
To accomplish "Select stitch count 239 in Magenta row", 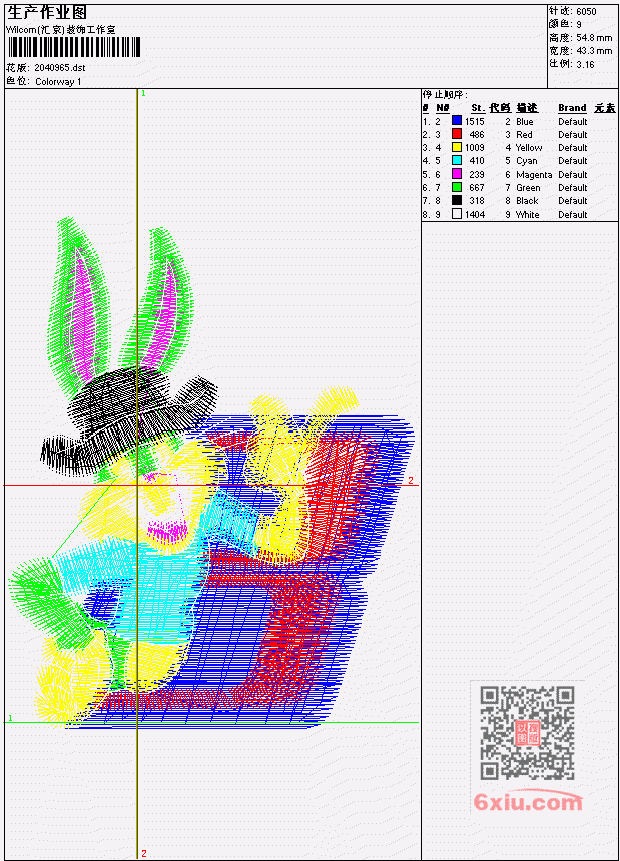I will point(477,175).
